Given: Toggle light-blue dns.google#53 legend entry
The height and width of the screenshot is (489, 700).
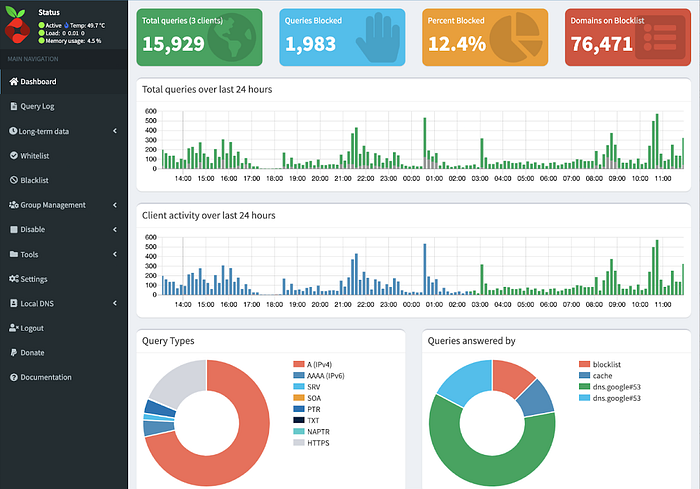Looking at the screenshot, I should [610, 398].
